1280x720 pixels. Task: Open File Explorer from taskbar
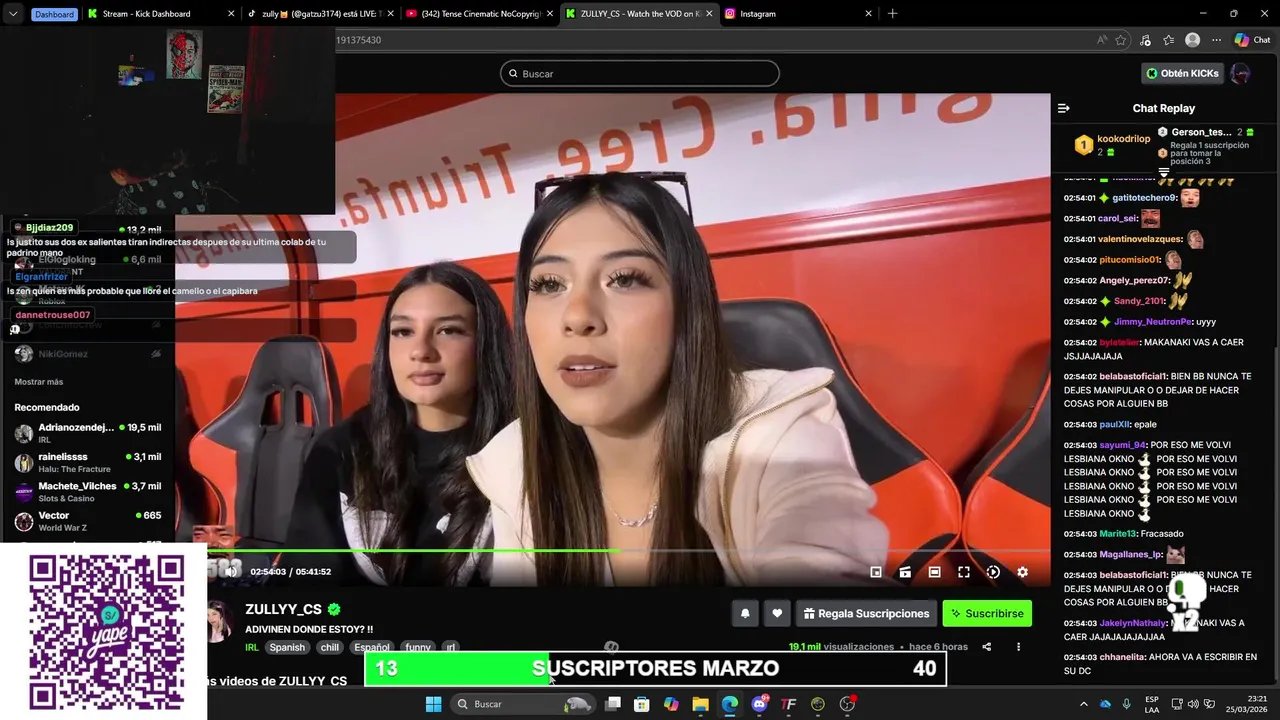pos(701,704)
